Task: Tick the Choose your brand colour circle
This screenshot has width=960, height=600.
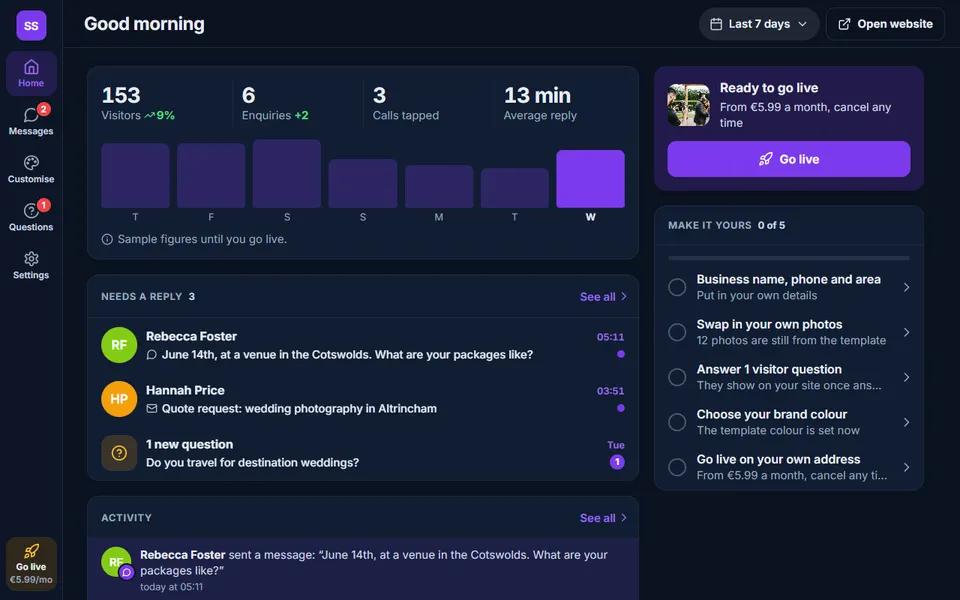Action: point(677,422)
